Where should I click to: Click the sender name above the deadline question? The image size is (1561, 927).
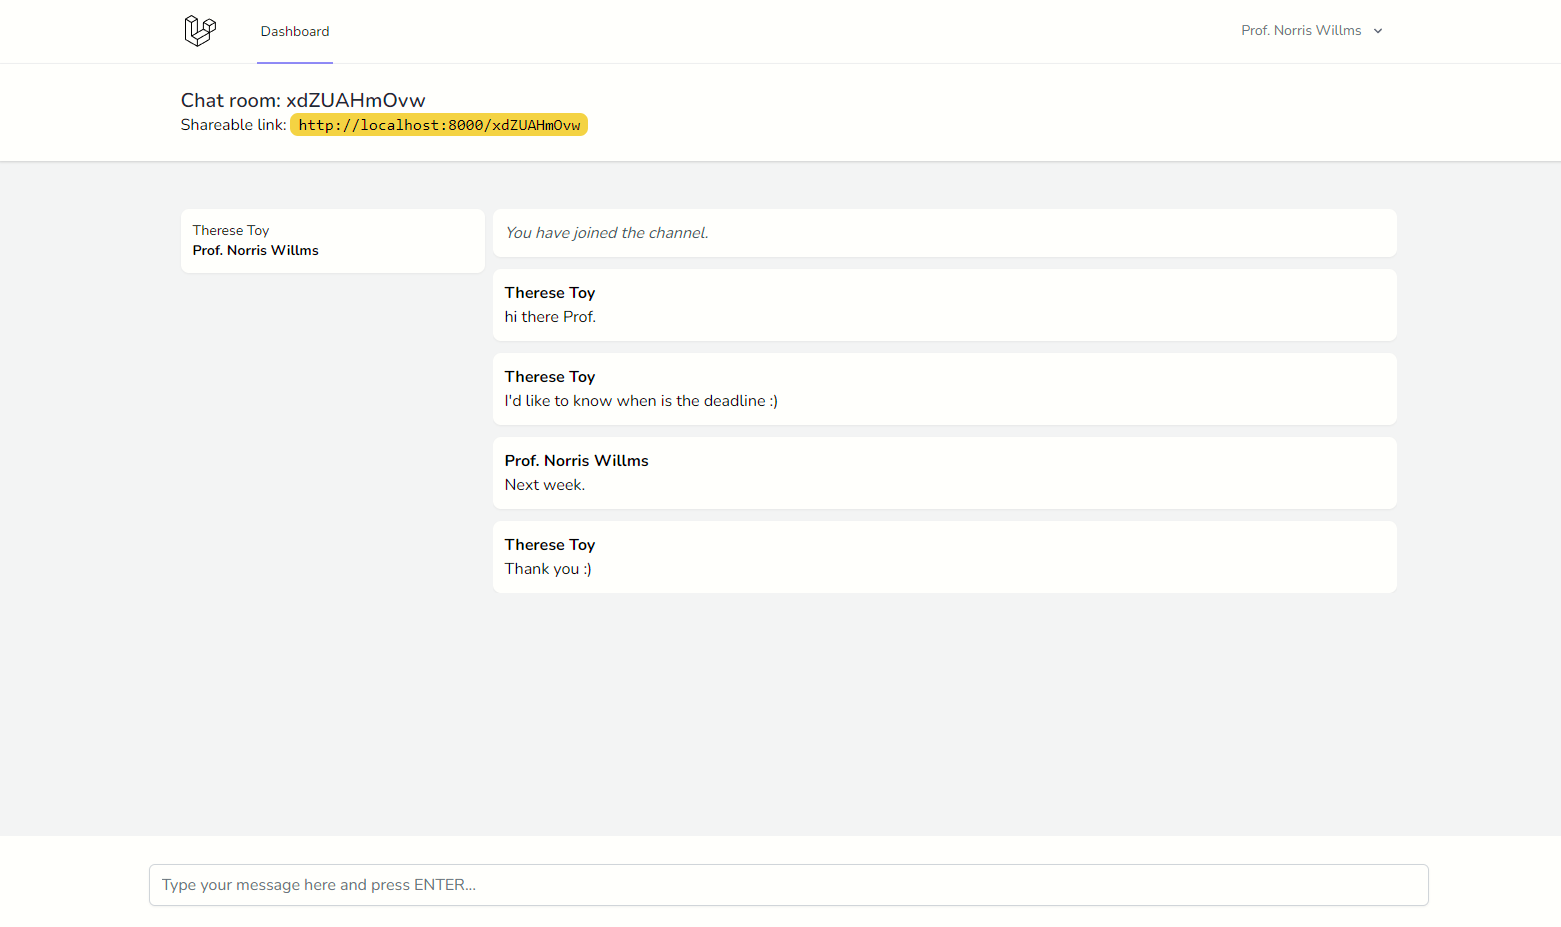tap(550, 377)
